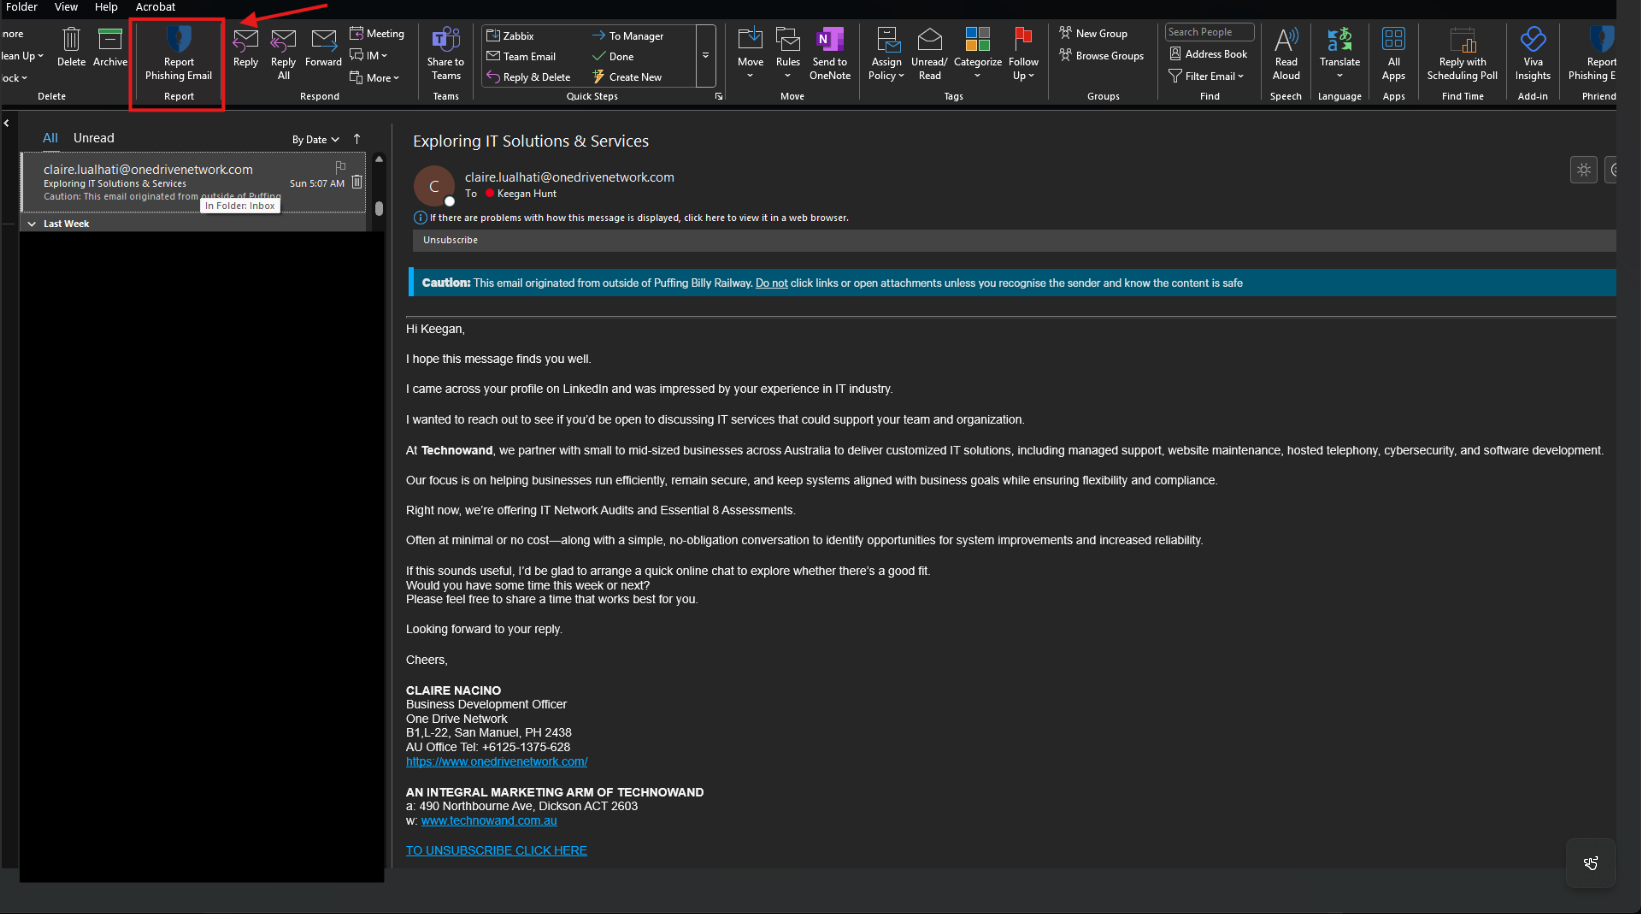Open the www.technowand.com.au link
The height and width of the screenshot is (914, 1641).
pos(489,821)
